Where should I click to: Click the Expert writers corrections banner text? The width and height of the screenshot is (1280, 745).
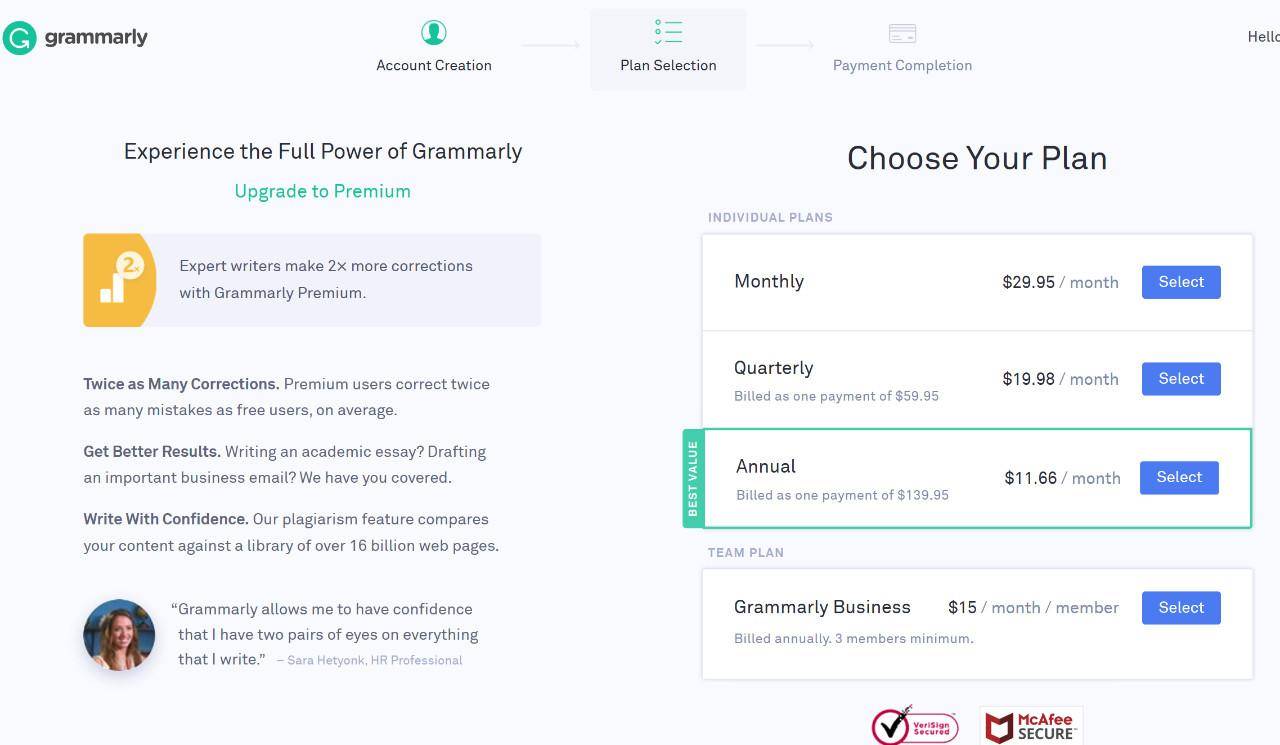[326, 279]
